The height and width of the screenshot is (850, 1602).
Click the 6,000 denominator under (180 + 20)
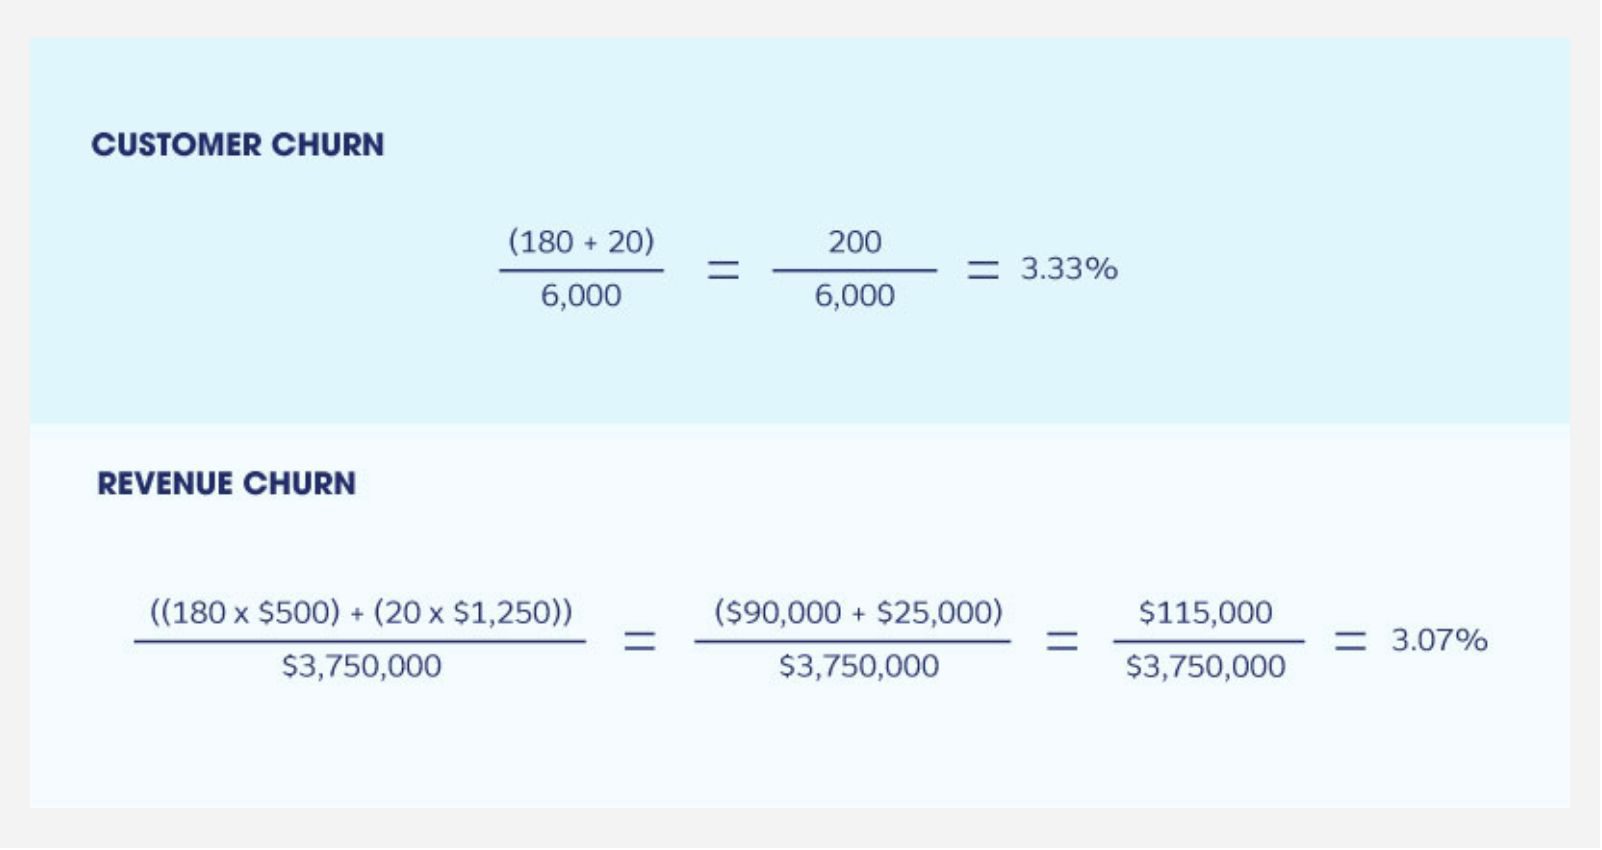pos(581,296)
